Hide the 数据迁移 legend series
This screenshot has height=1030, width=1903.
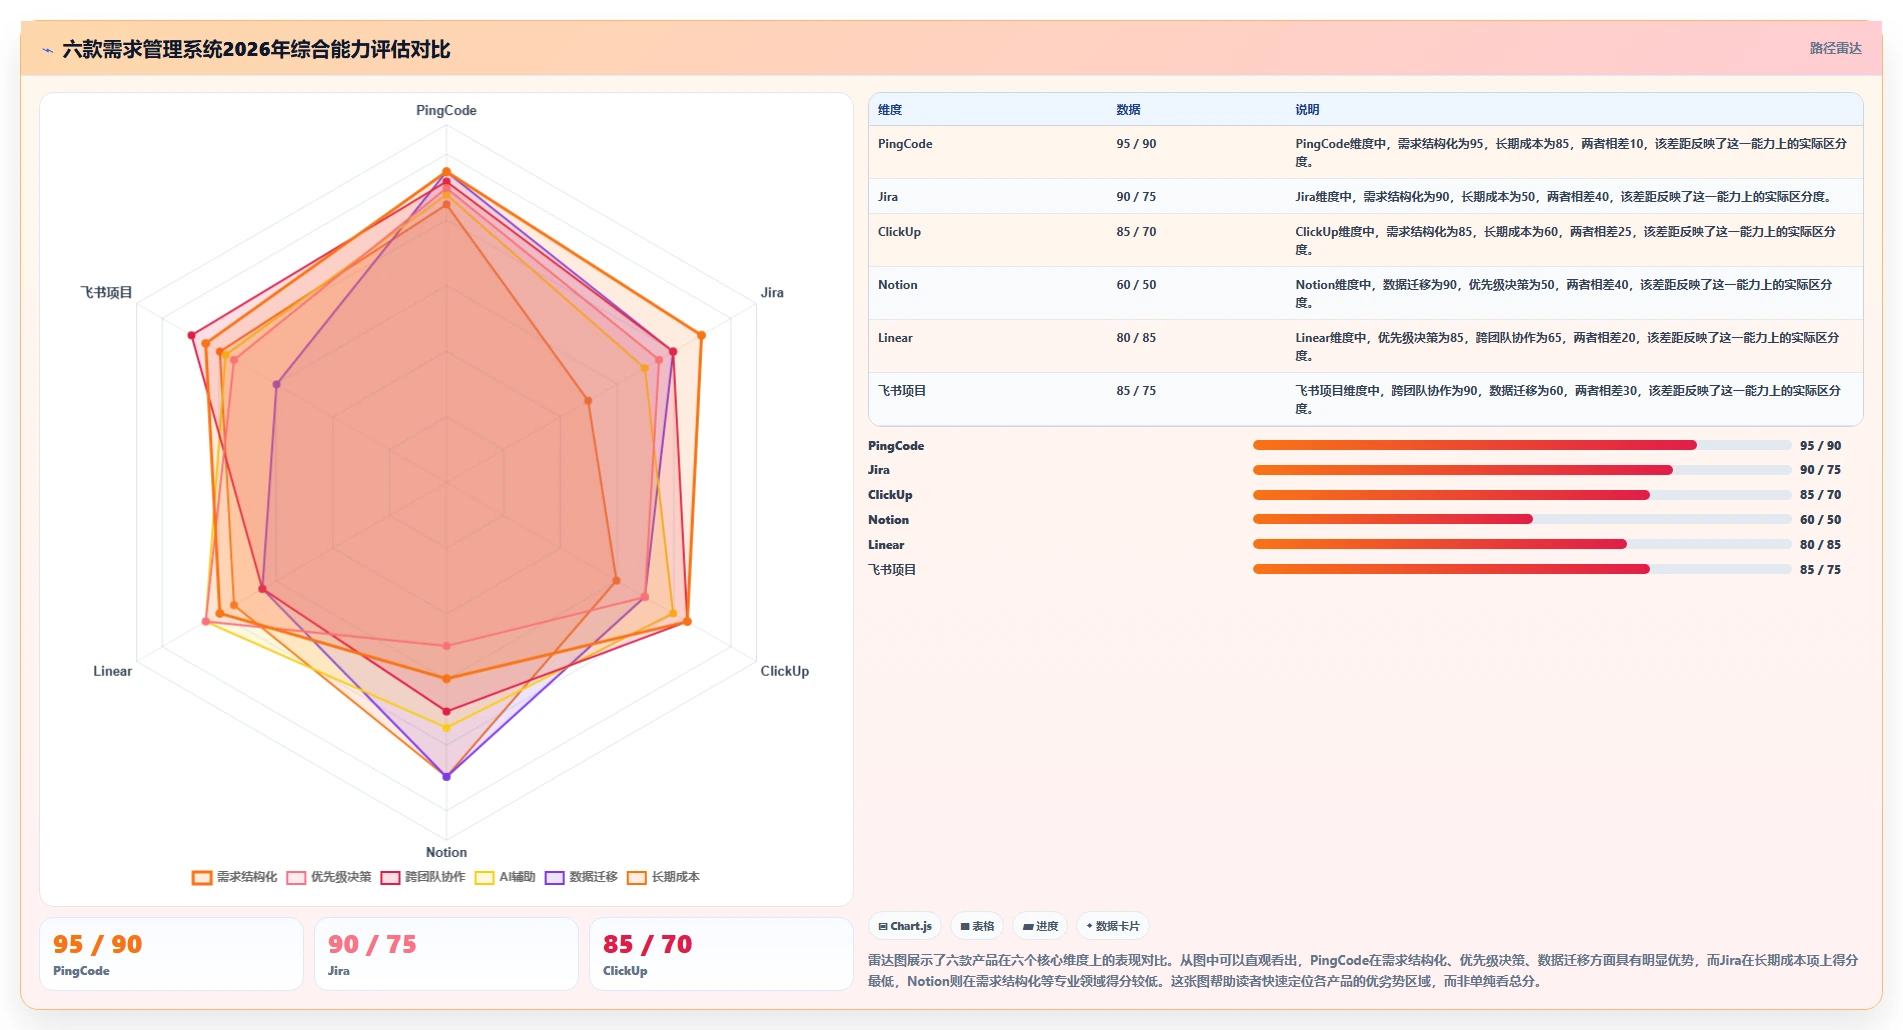click(x=581, y=877)
